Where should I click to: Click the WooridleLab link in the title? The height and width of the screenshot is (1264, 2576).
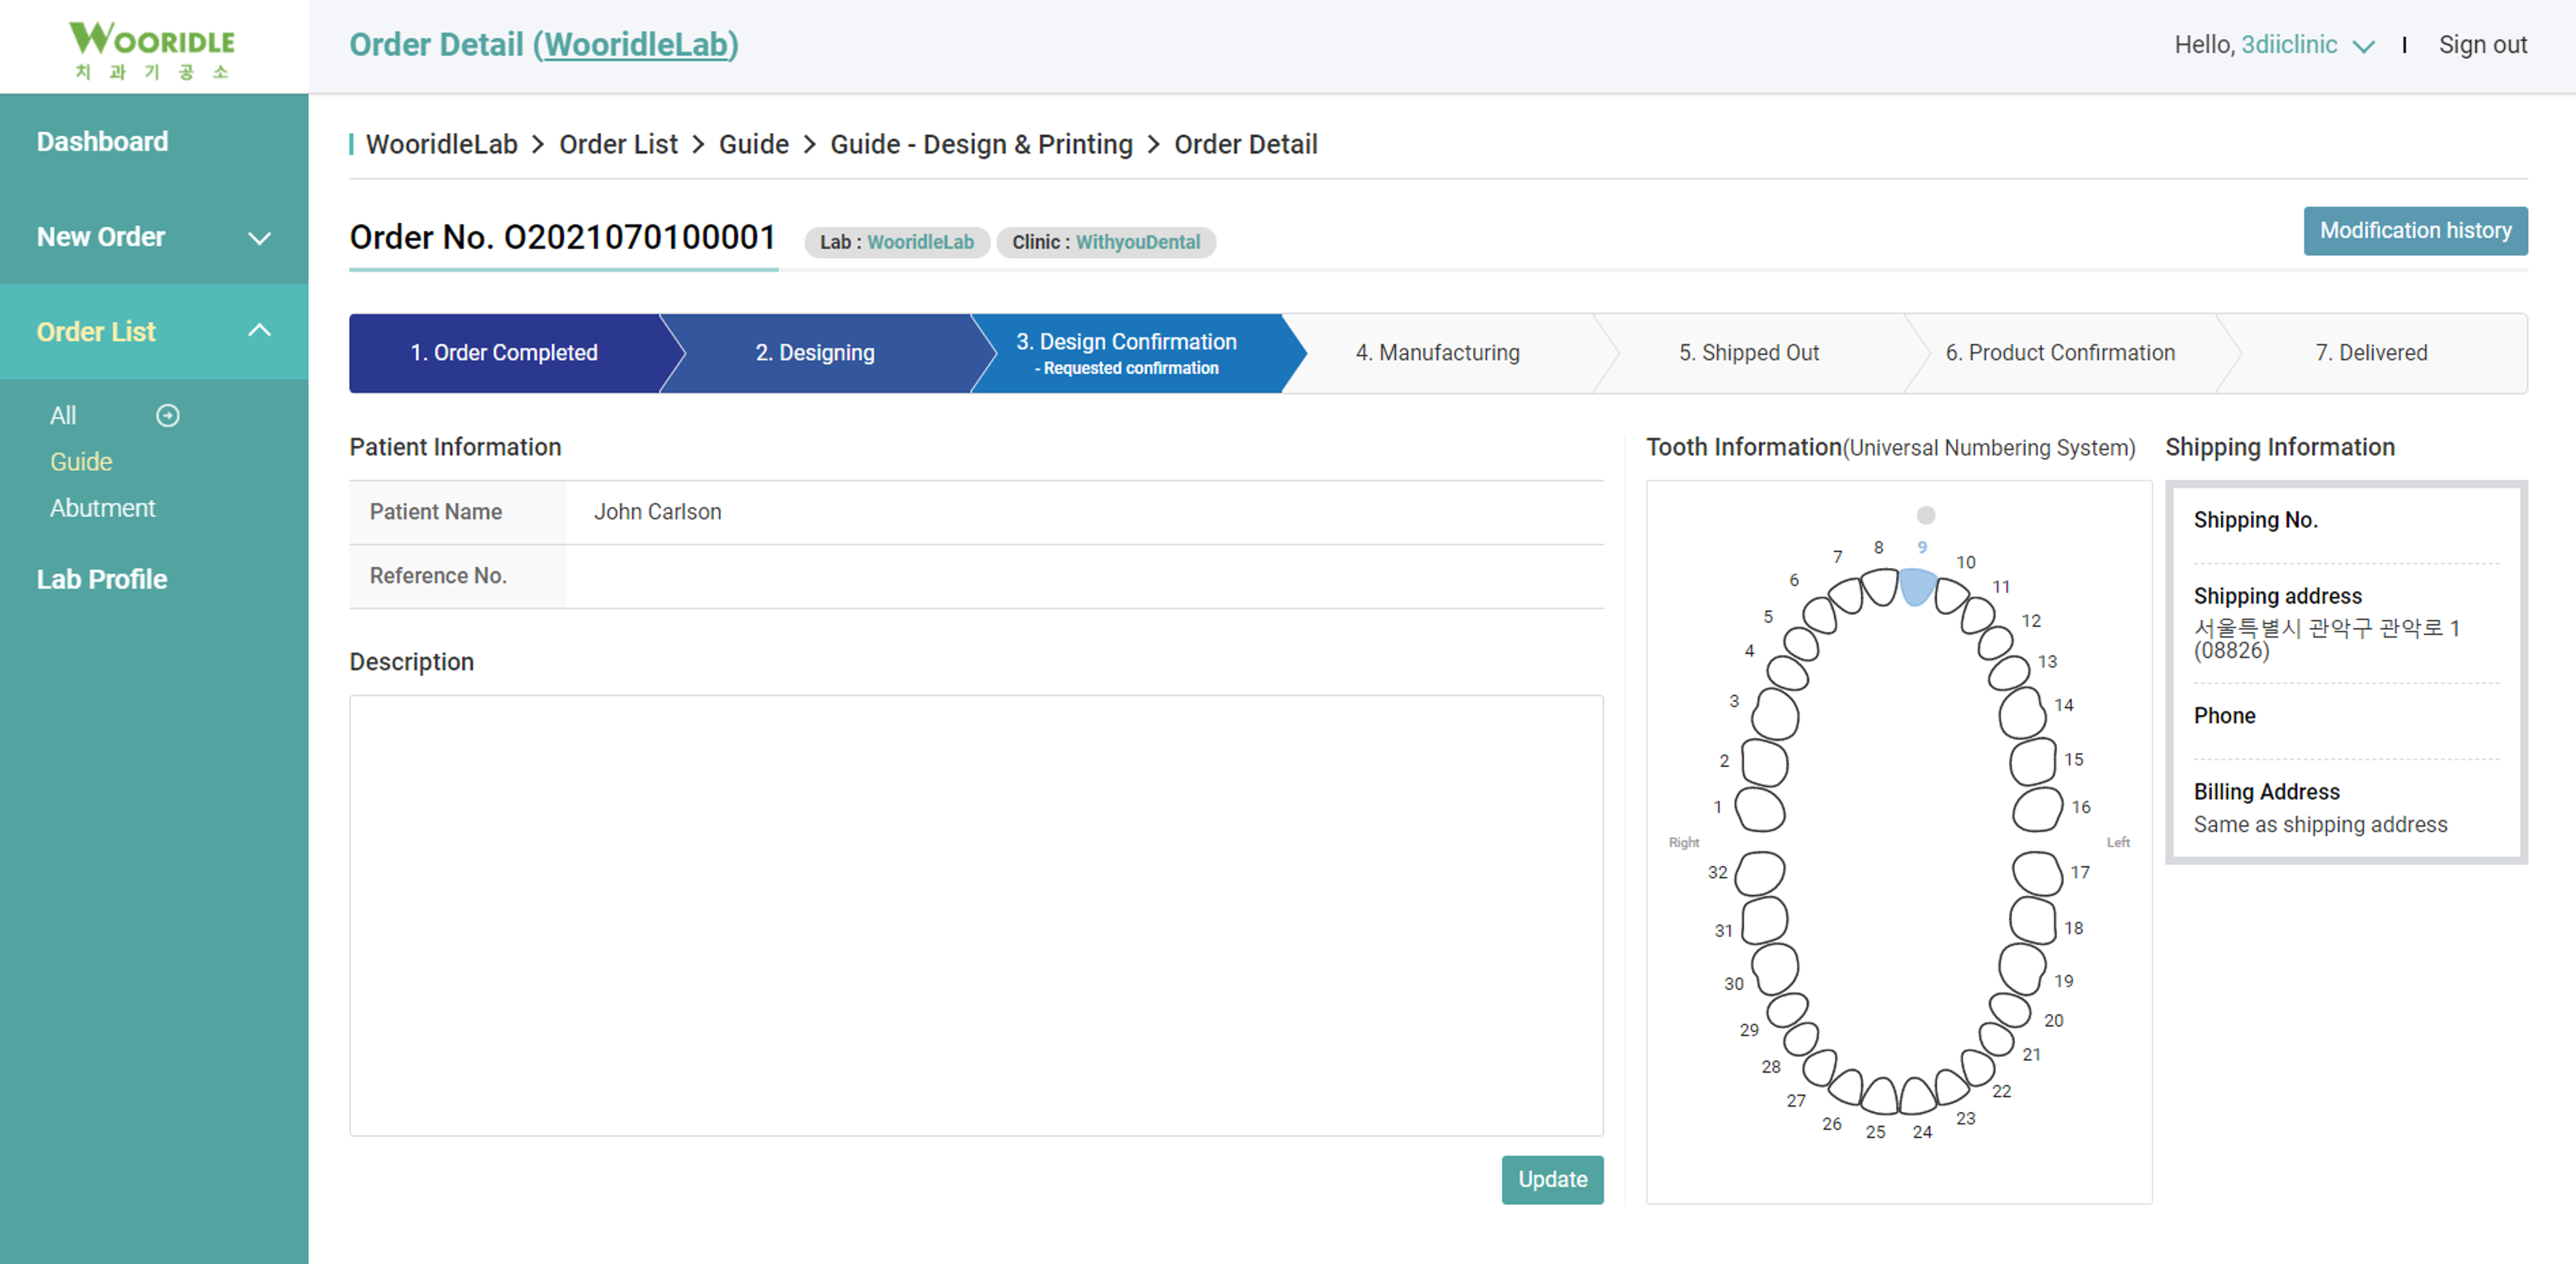pos(638,44)
